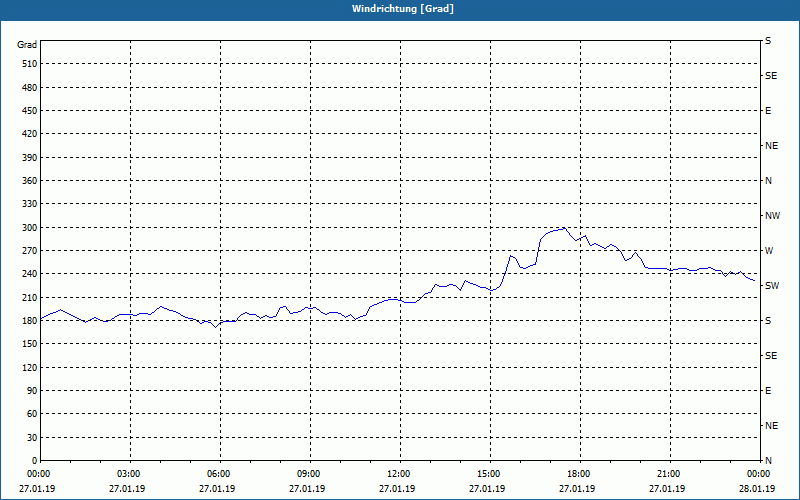Image resolution: width=800 pixels, height=500 pixels.
Task: Click the 27.01.19 date under 18:00
Action: click(577, 489)
